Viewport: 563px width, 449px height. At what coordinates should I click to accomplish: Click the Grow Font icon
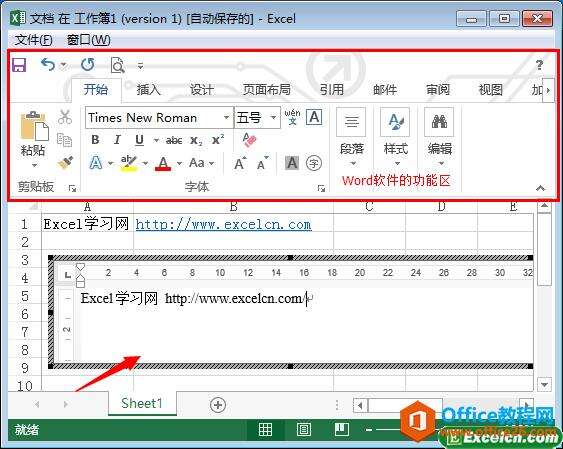click(240, 163)
